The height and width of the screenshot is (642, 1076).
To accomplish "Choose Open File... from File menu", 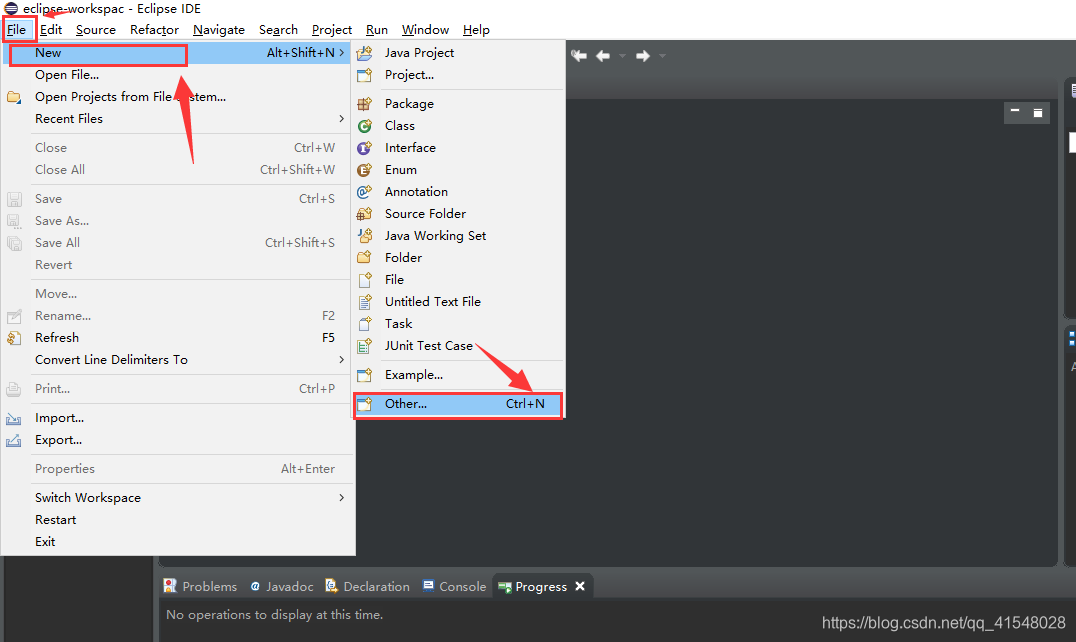I will (x=67, y=75).
